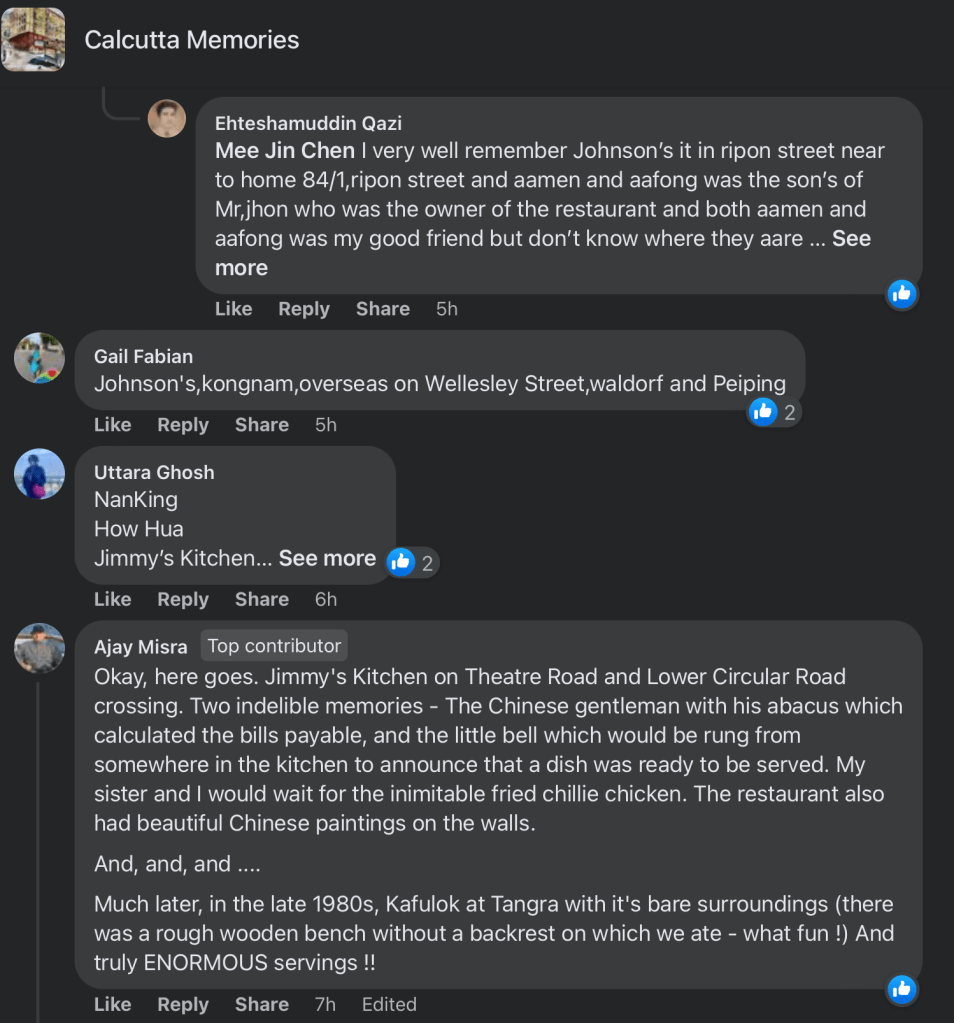
Task: Like Uttara Ghosh's comment
Action: (112, 599)
